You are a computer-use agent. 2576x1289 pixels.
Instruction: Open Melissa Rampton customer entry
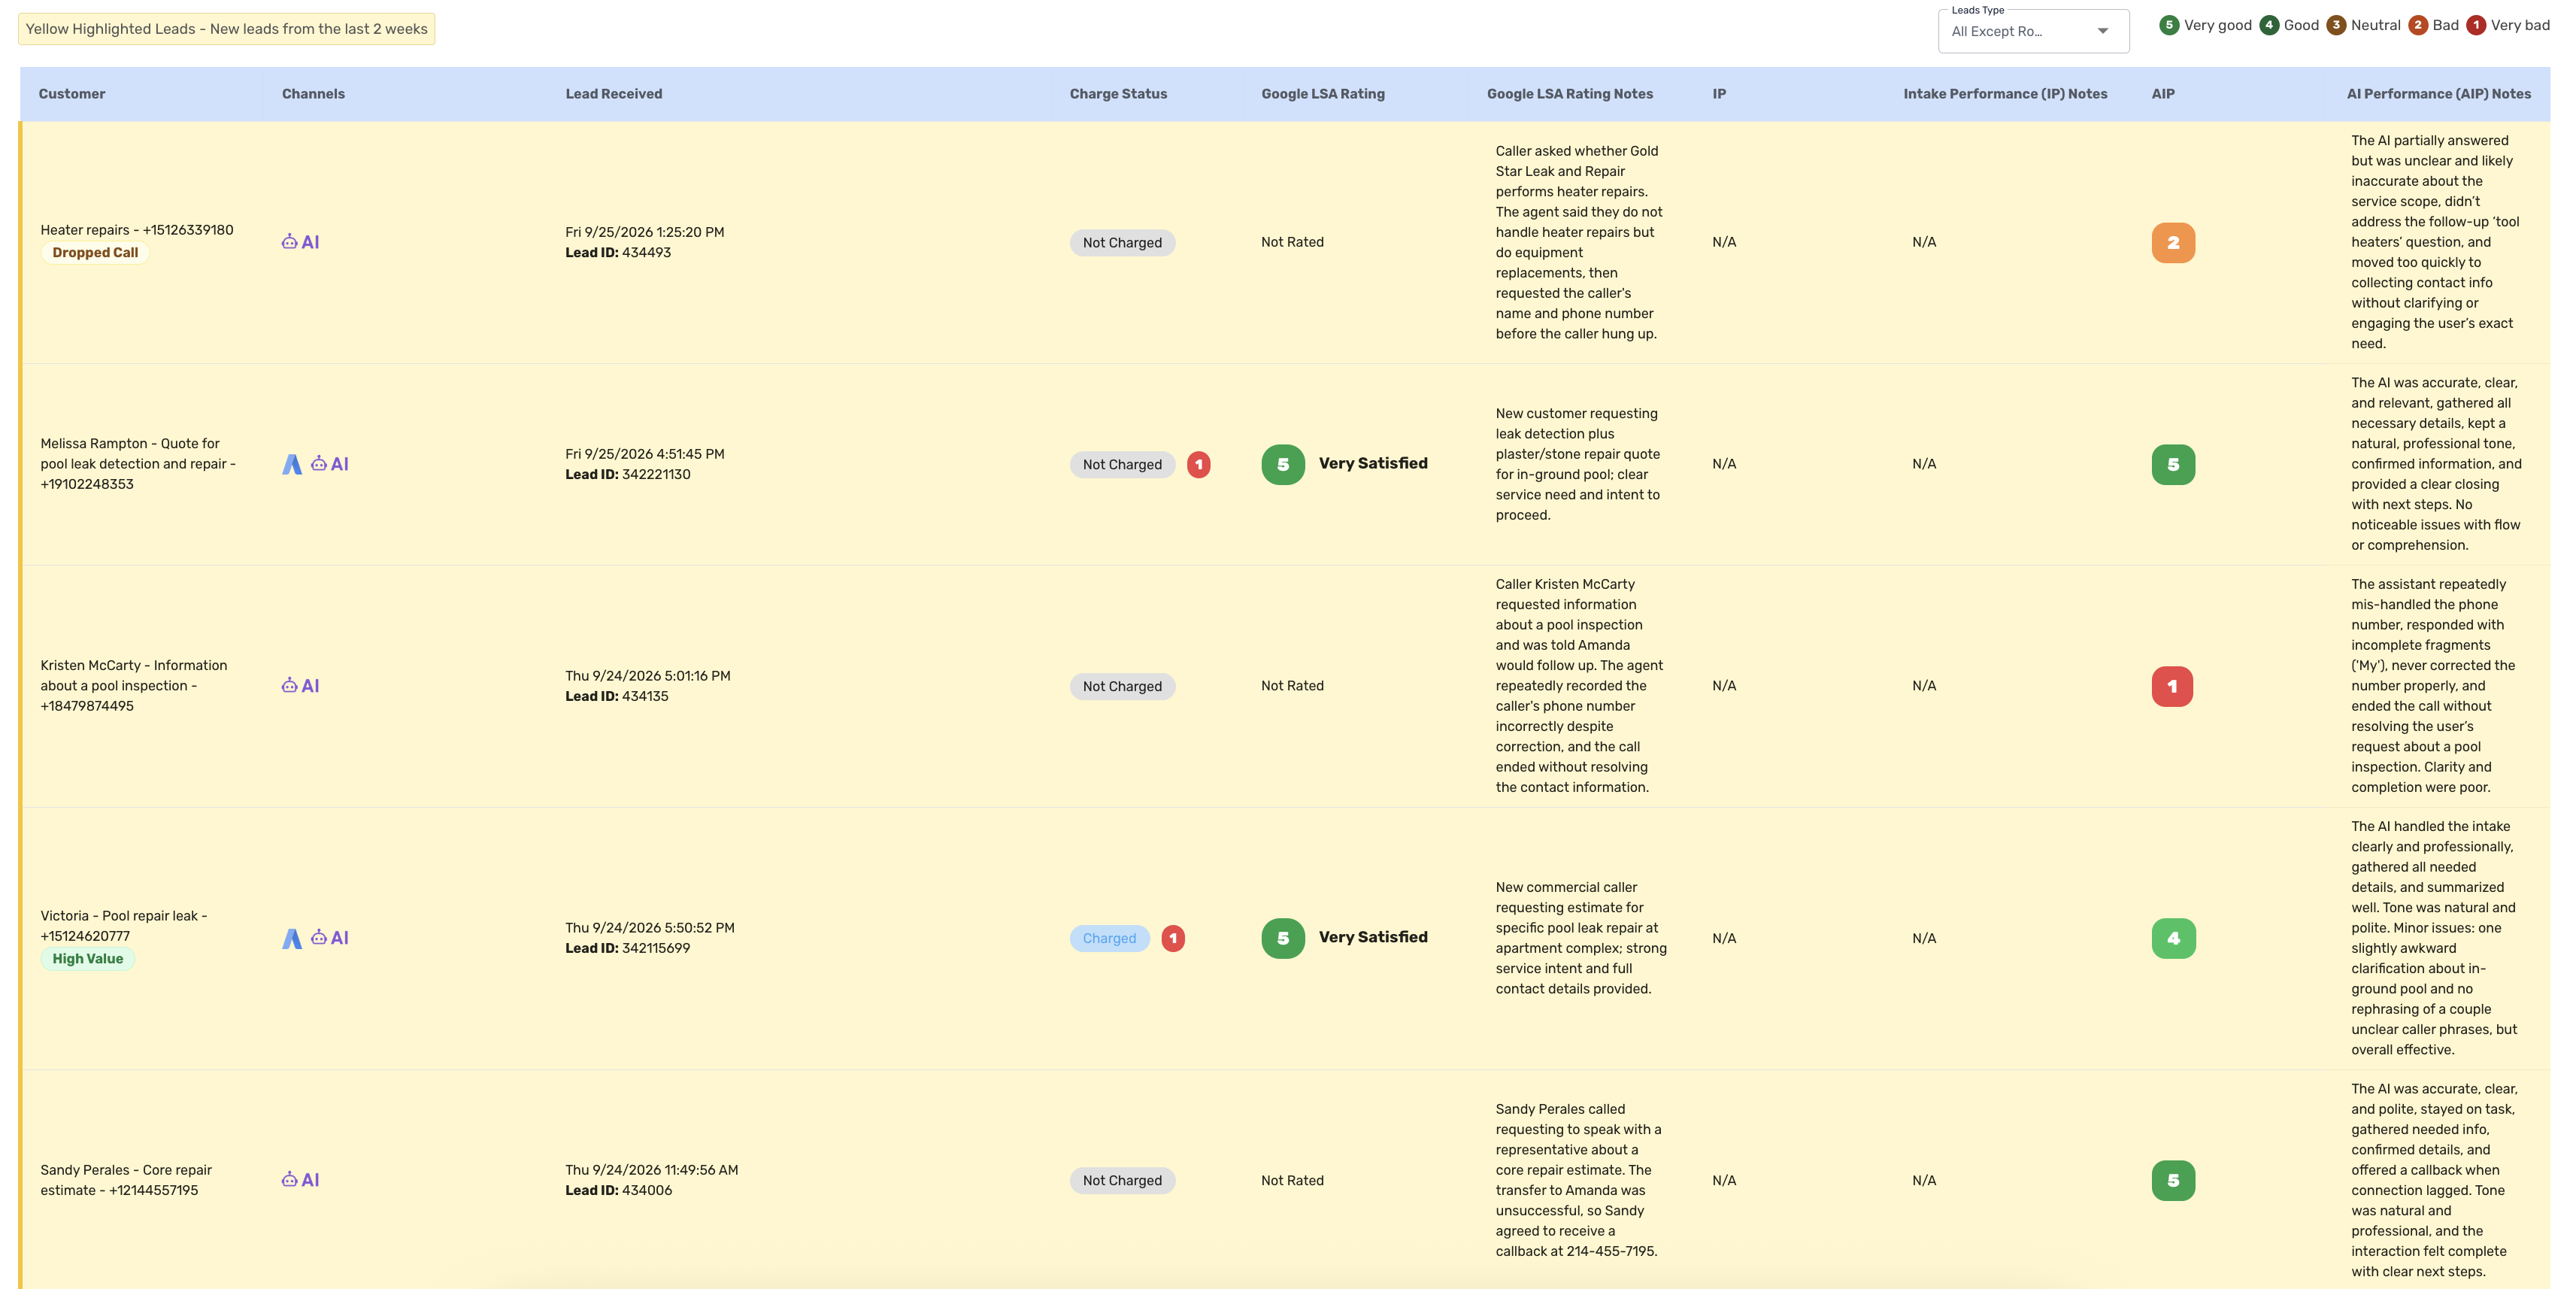point(138,464)
